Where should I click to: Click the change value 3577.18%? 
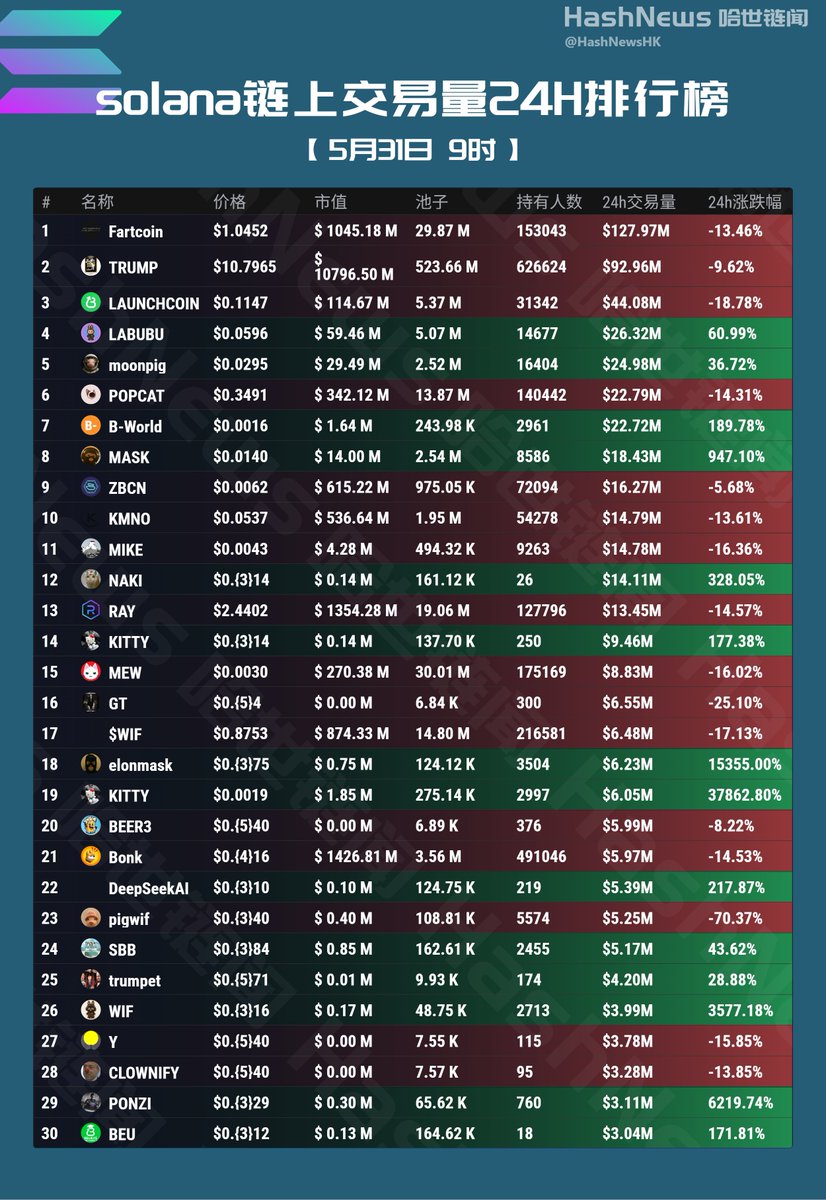740,1010
